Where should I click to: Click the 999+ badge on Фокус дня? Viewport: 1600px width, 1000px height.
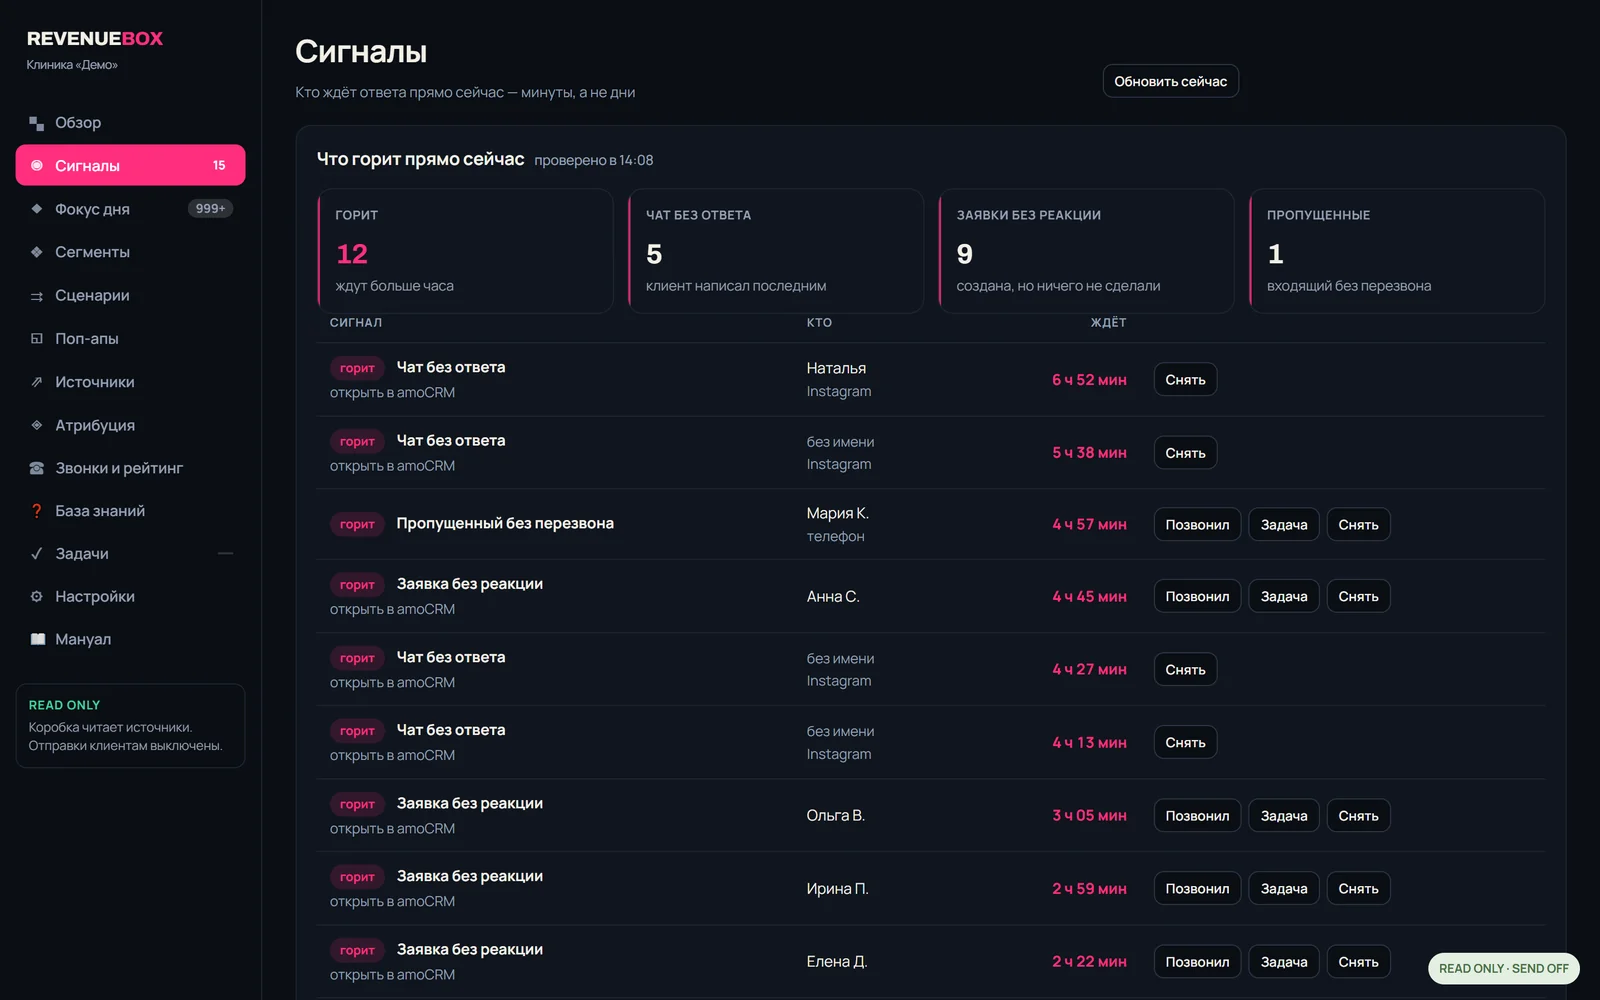[x=210, y=209]
